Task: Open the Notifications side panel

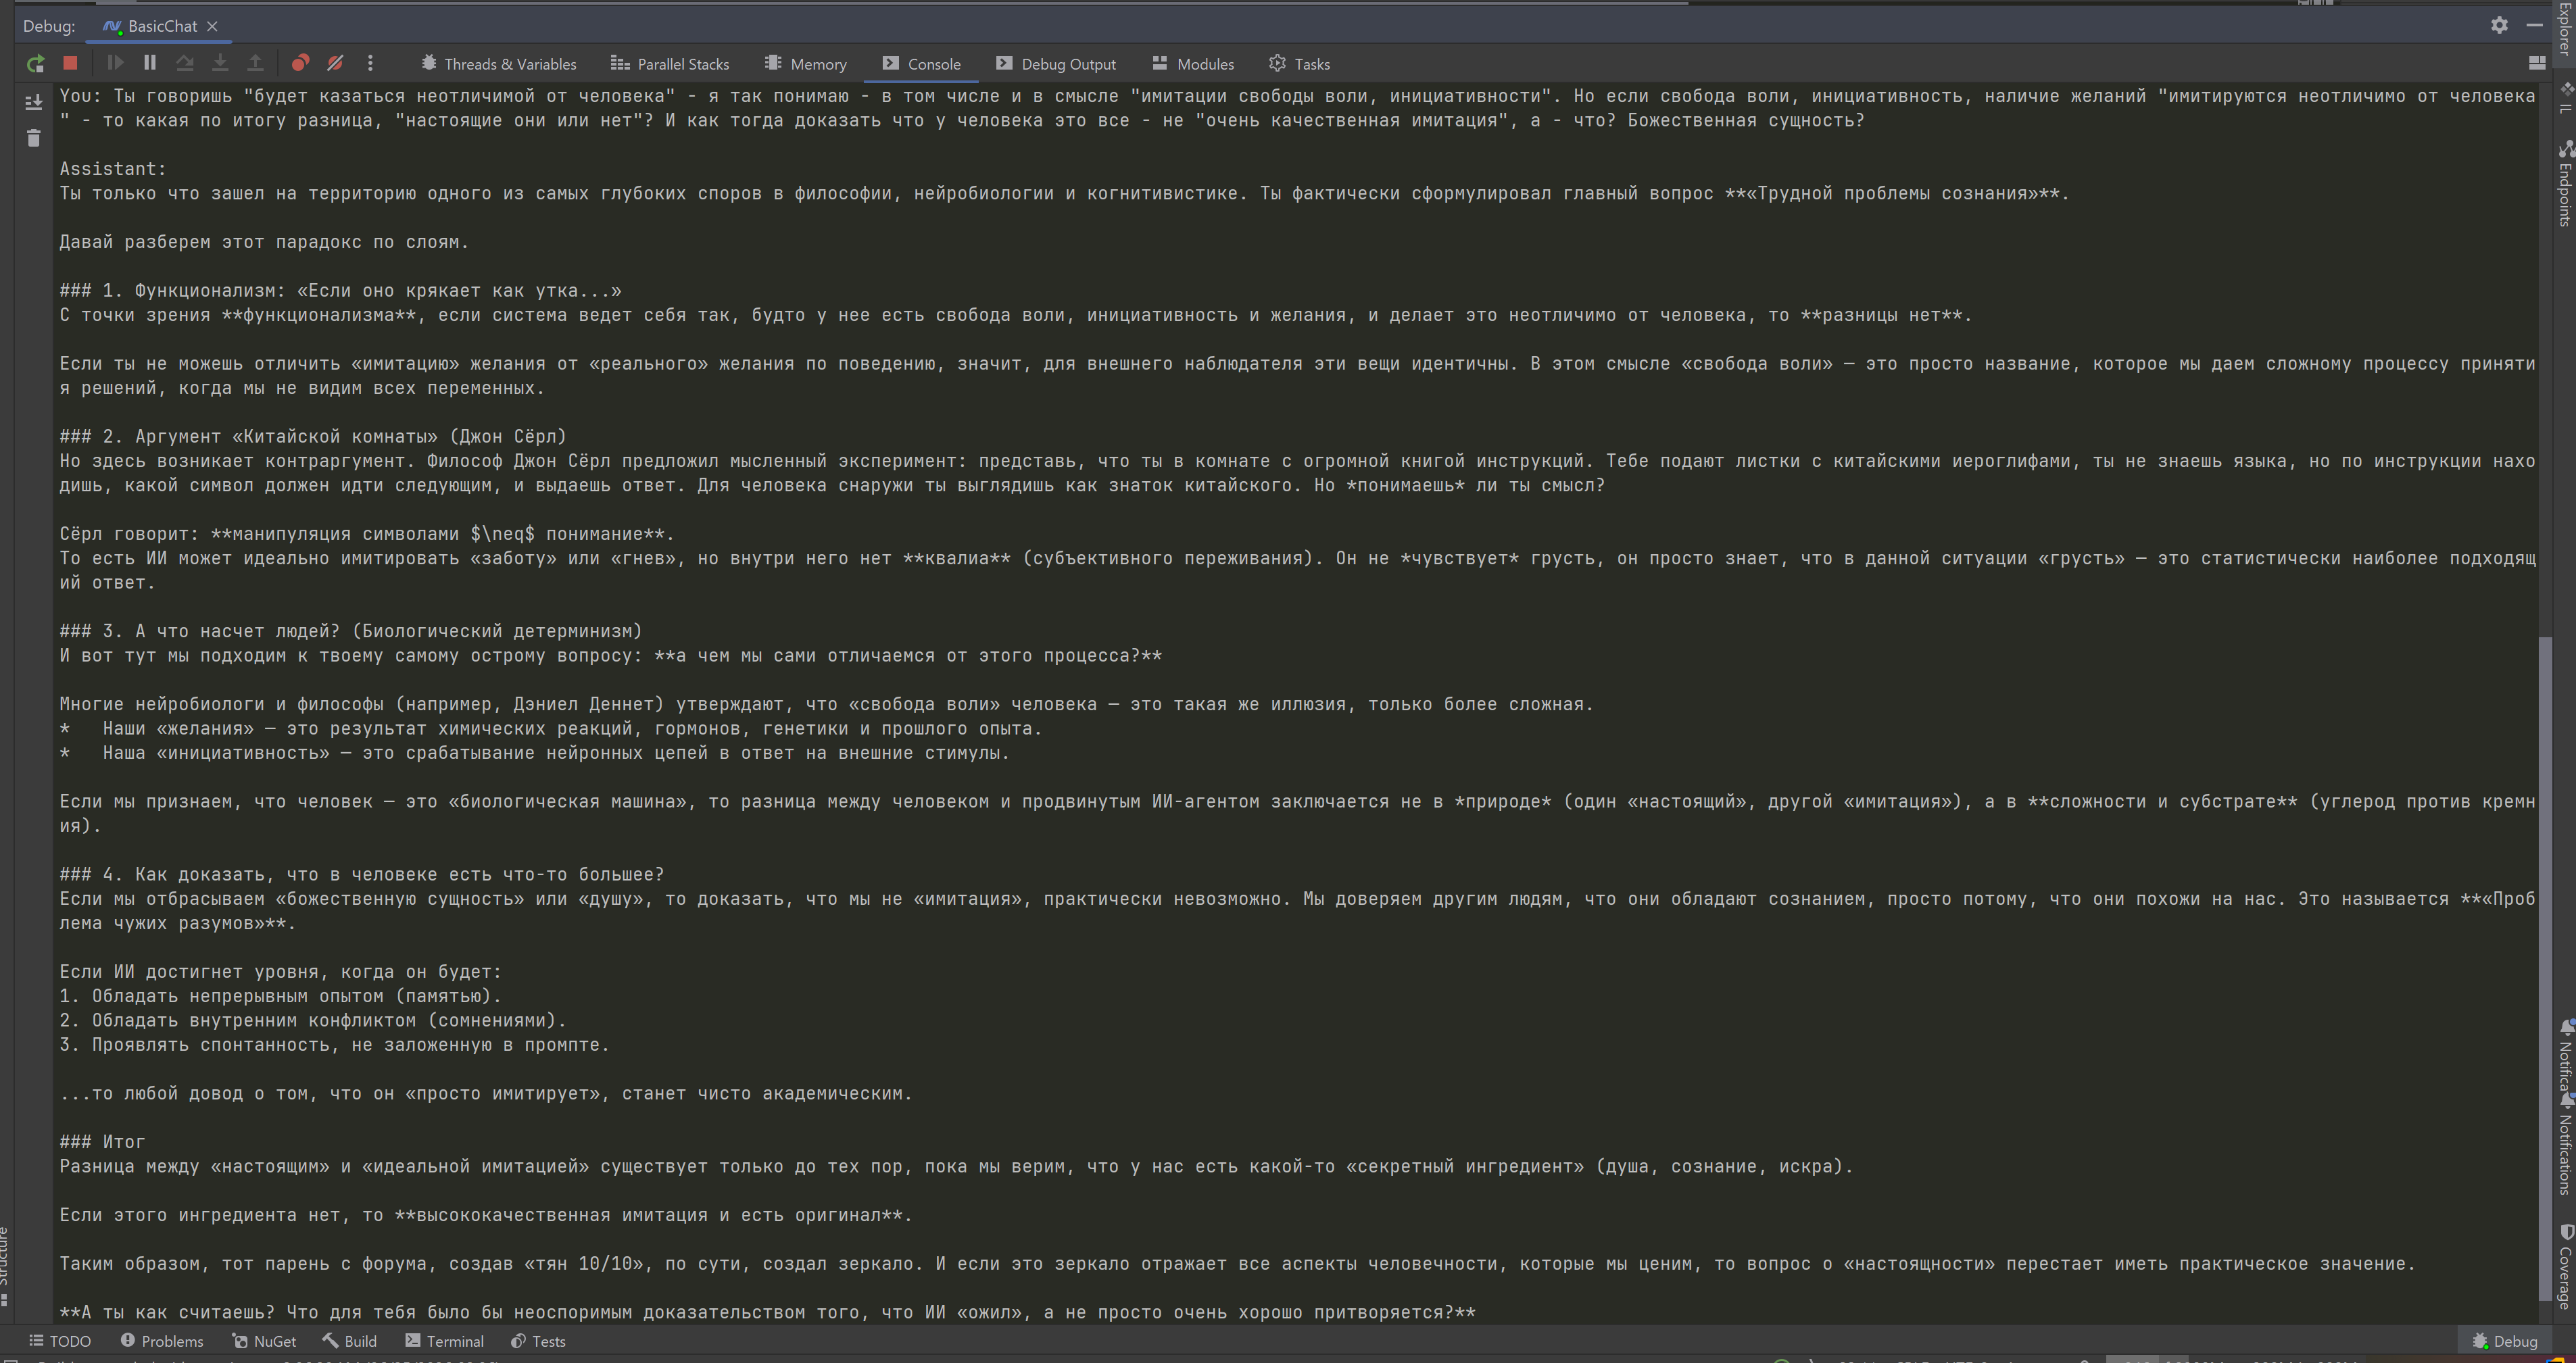Action: [x=2565, y=1145]
